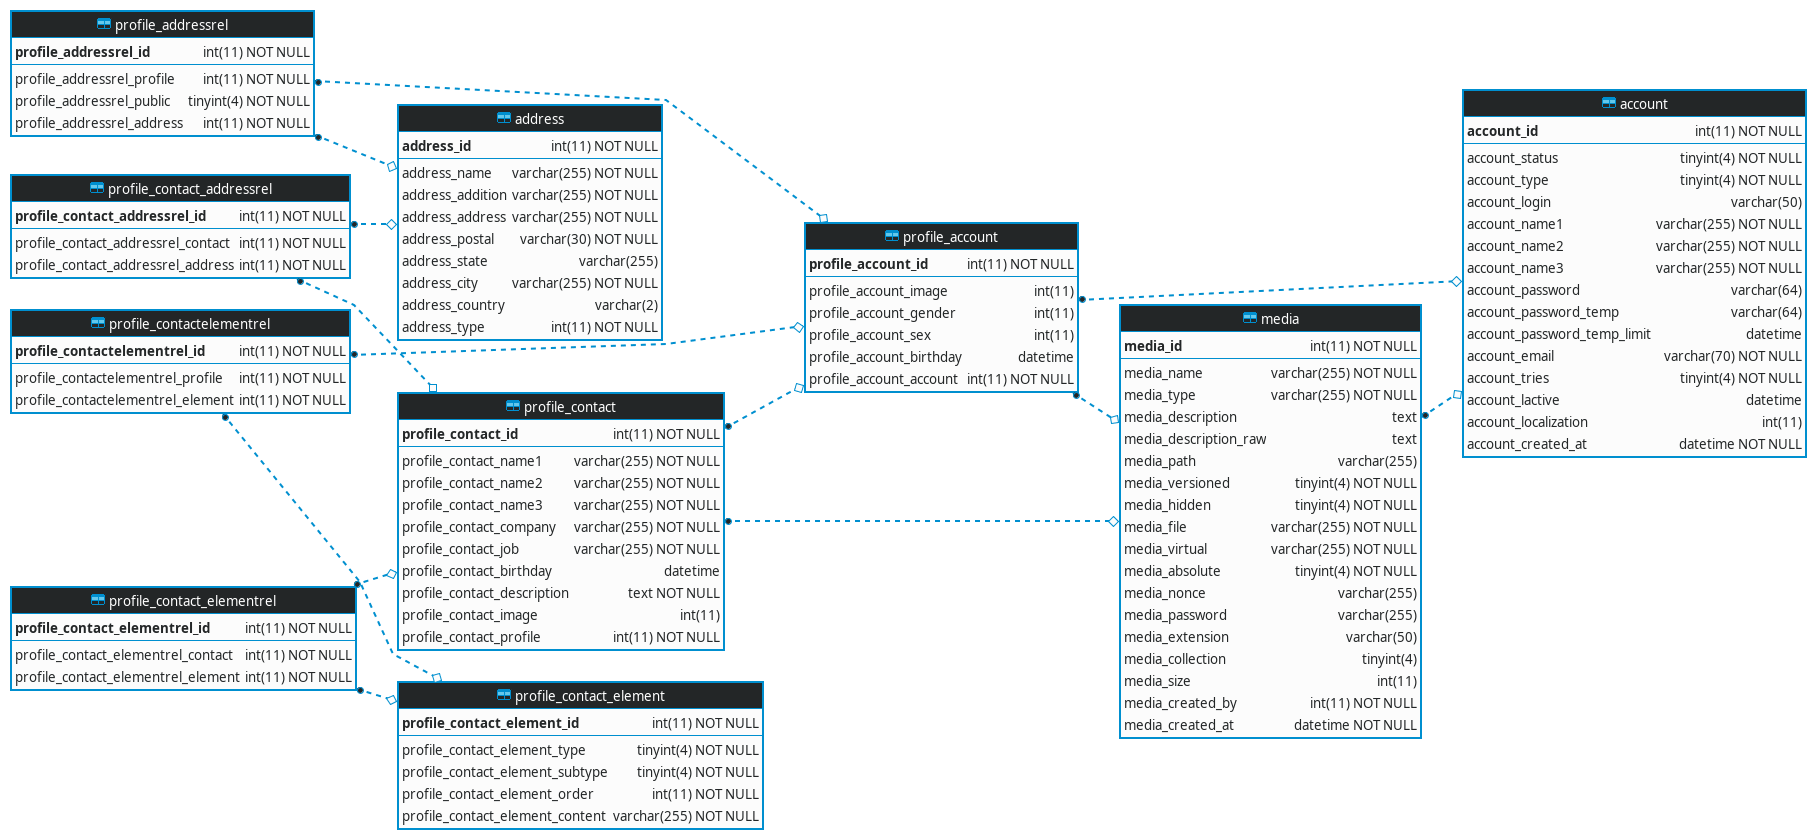Image resolution: width=1817 pixels, height=840 pixels.
Task: Click the table icon beside the account header
Action: (x=1608, y=103)
